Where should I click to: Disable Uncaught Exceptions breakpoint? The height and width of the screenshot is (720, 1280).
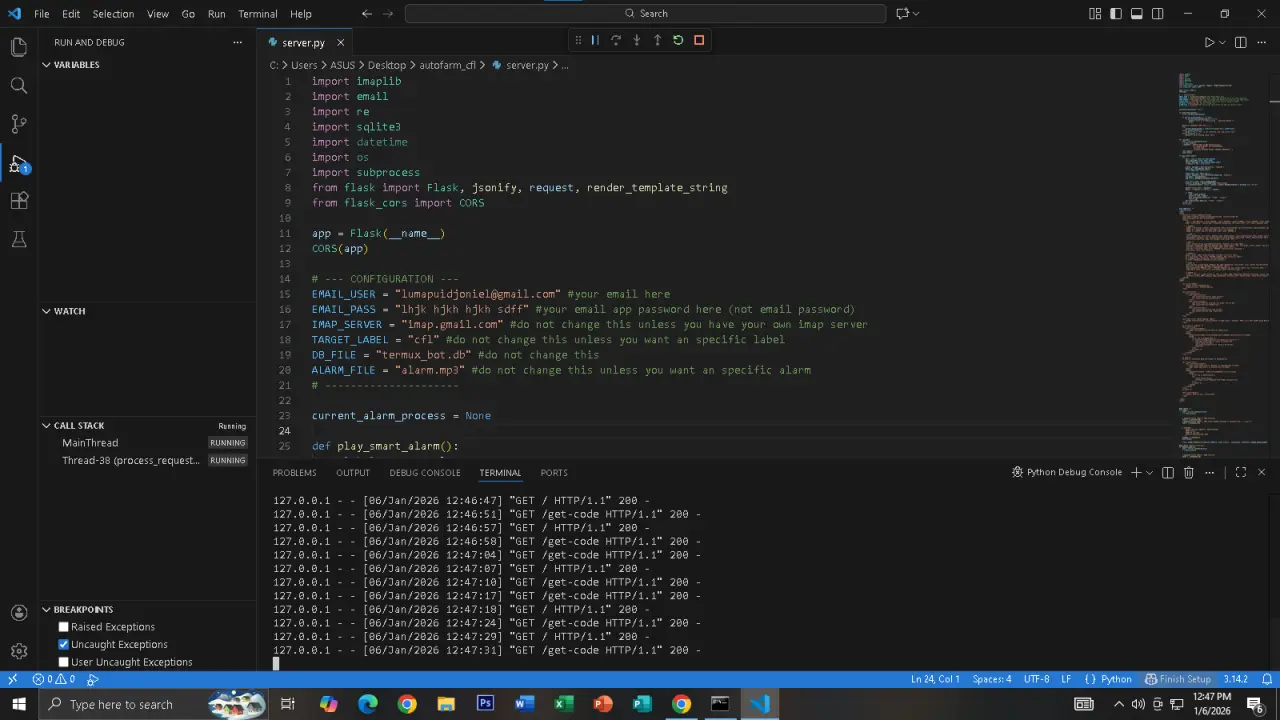click(64, 645)
